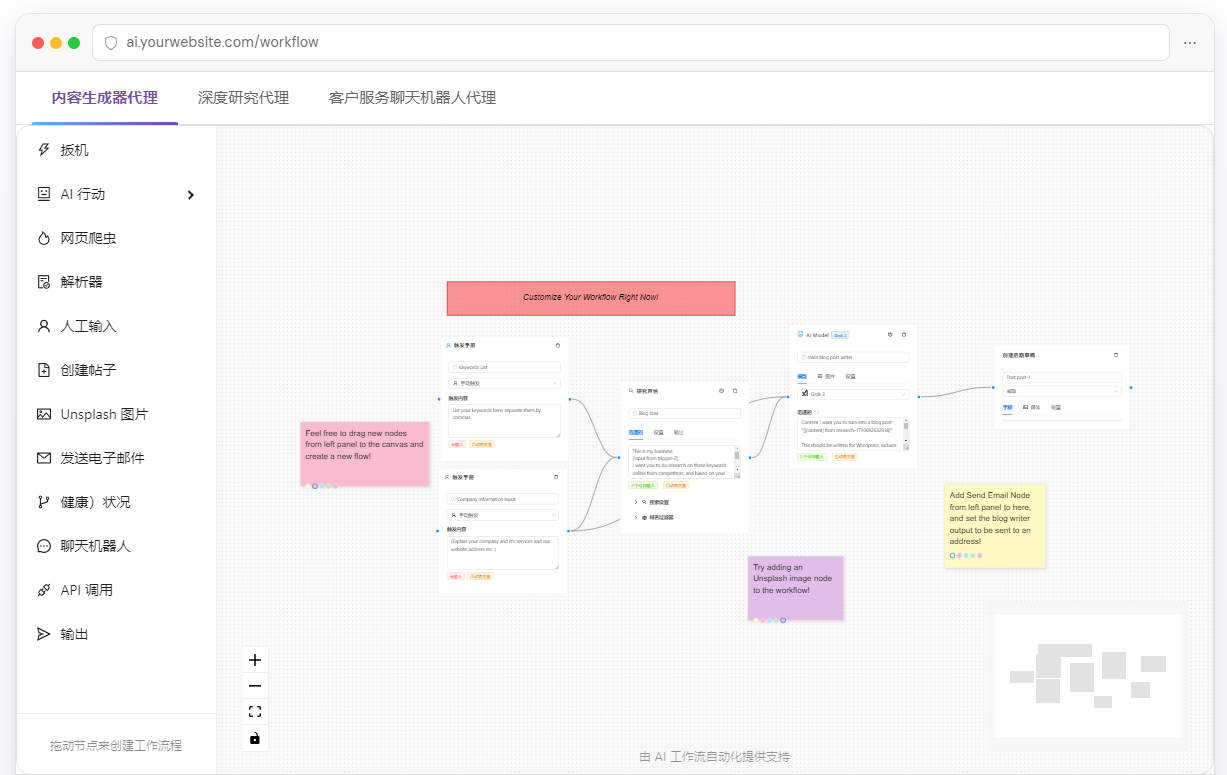Open the 图片 tab in the AI Model node
This screenshot has width=1227, height=775.
click(x=826, y=376)
